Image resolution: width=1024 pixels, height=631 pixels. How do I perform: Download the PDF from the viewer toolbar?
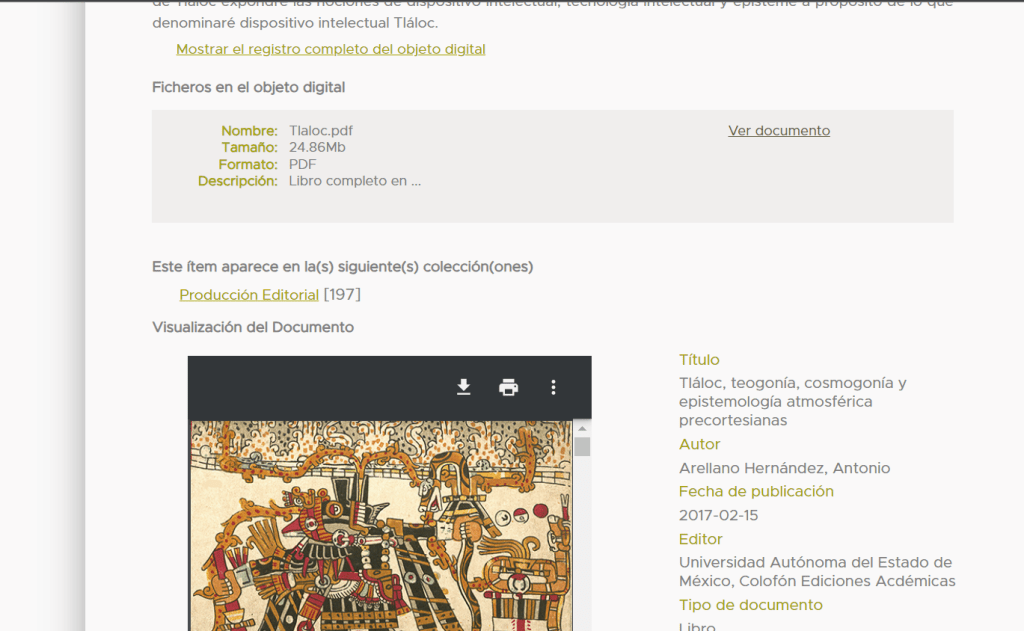[463, 388]
